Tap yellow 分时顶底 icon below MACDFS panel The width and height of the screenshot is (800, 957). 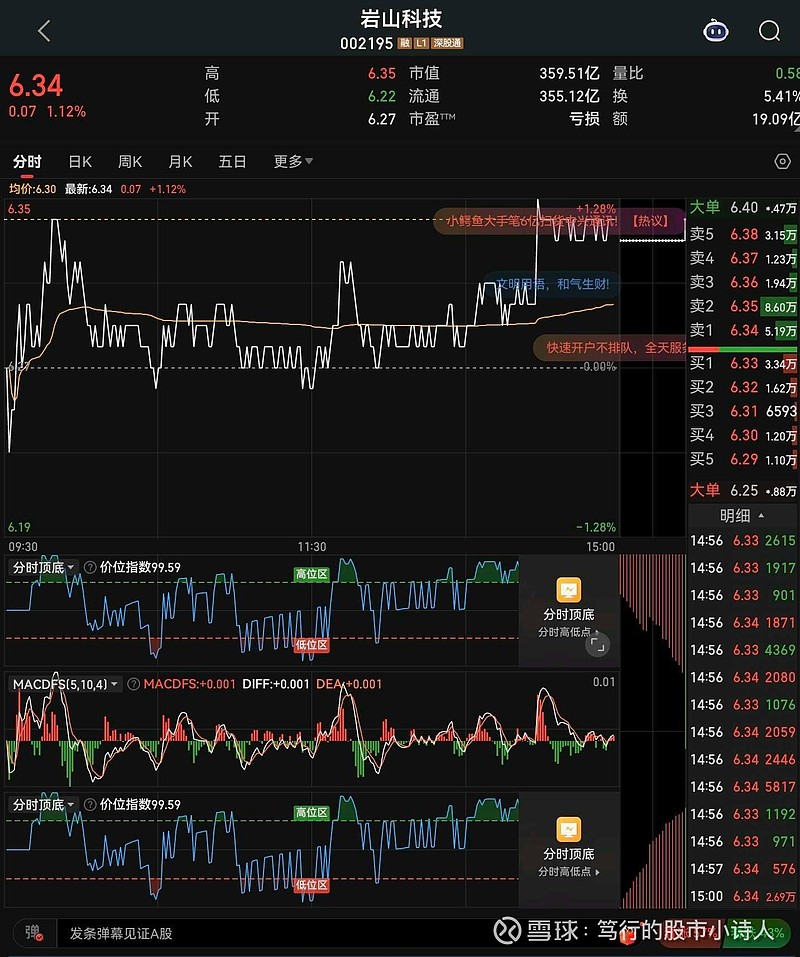coord(569,829)
